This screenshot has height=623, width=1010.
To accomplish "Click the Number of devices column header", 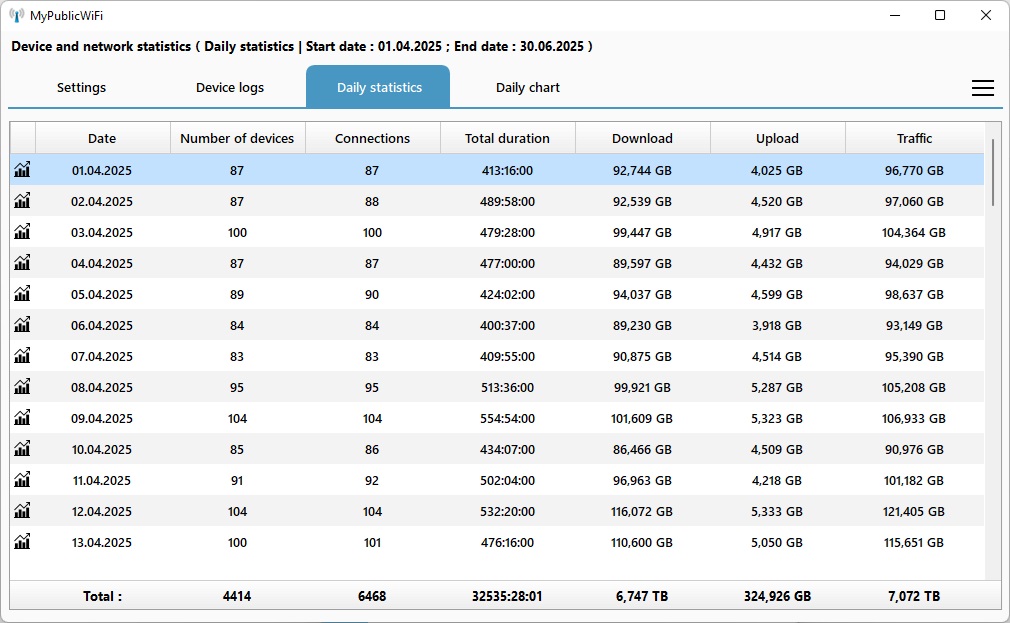I will coord(237,139).
